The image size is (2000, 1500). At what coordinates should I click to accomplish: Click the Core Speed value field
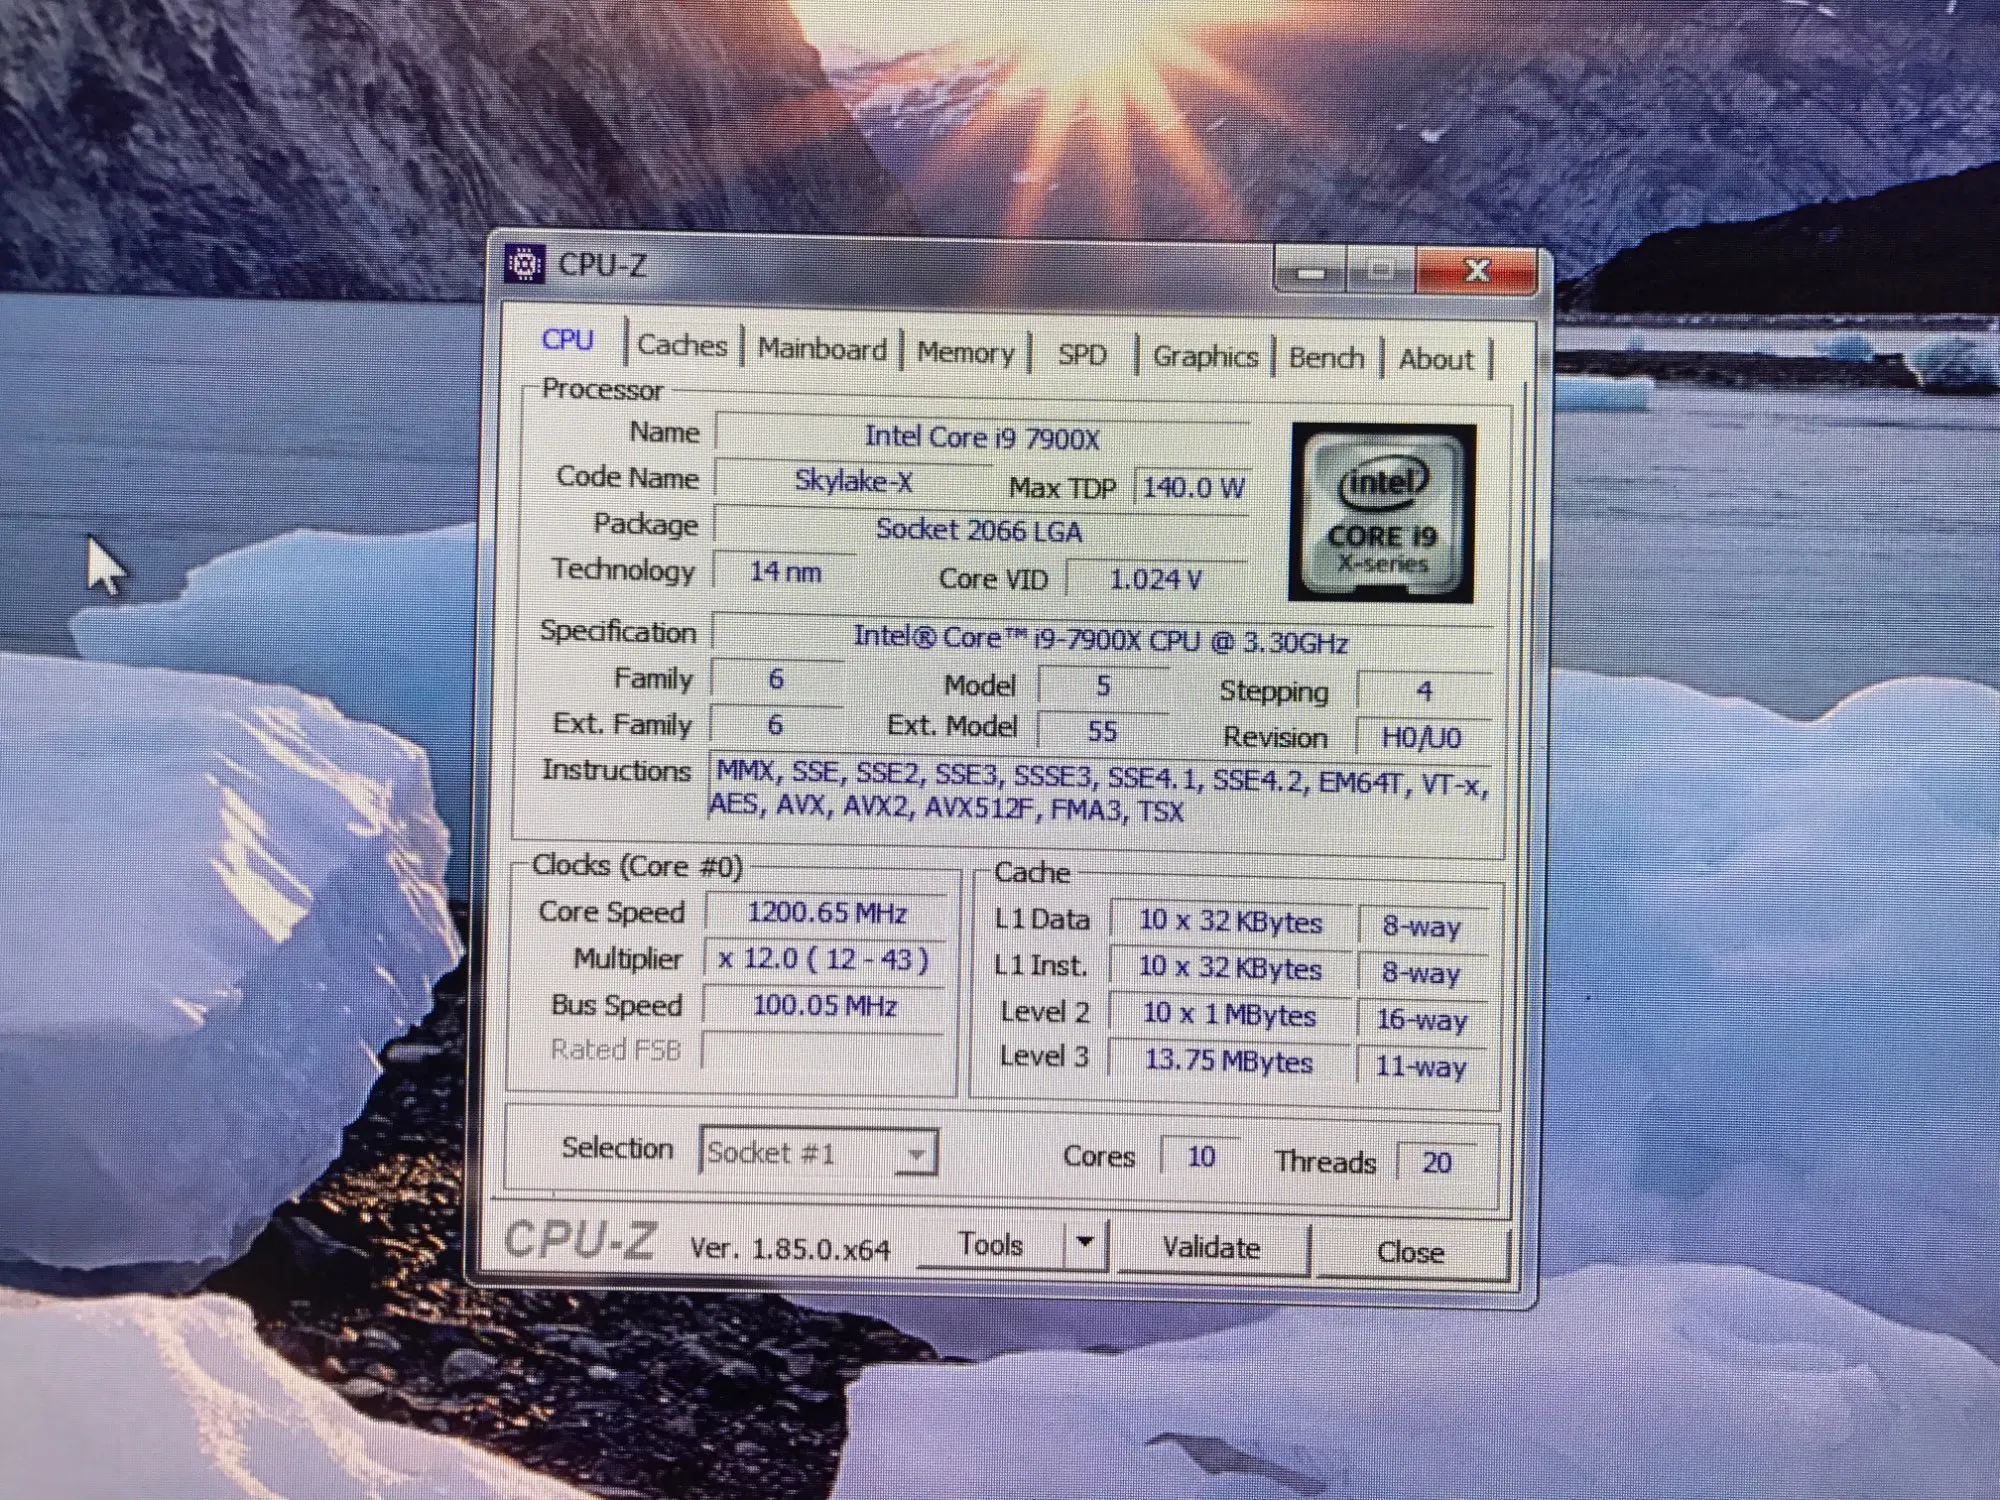(x=826, y=913)
